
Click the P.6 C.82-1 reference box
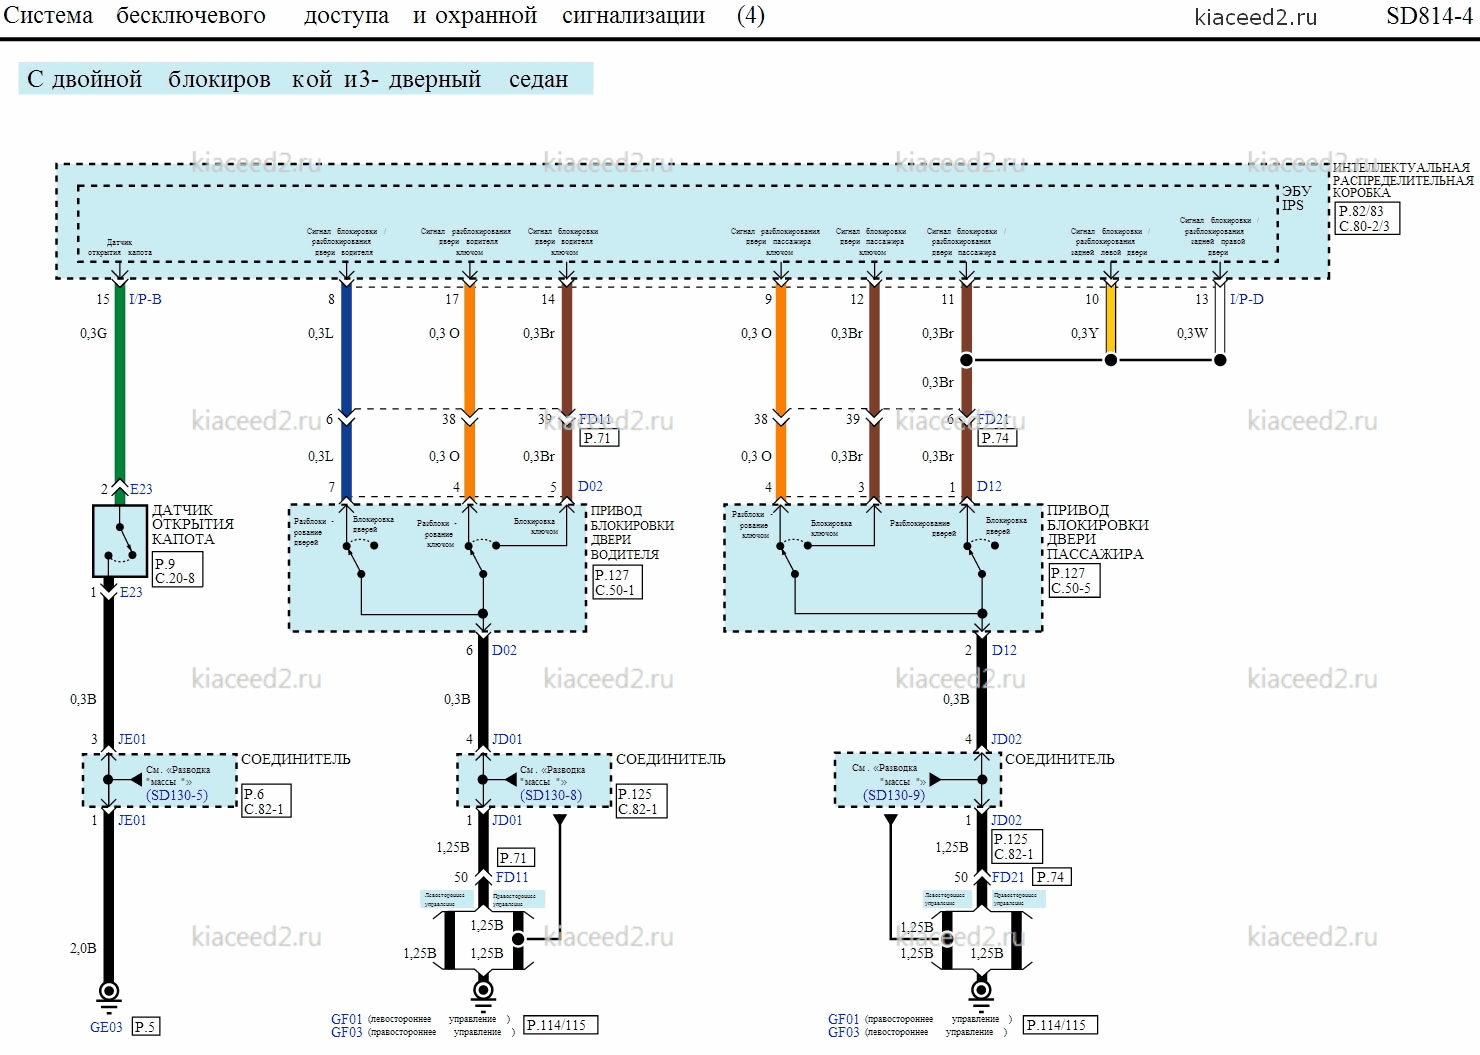click(266, 802)
